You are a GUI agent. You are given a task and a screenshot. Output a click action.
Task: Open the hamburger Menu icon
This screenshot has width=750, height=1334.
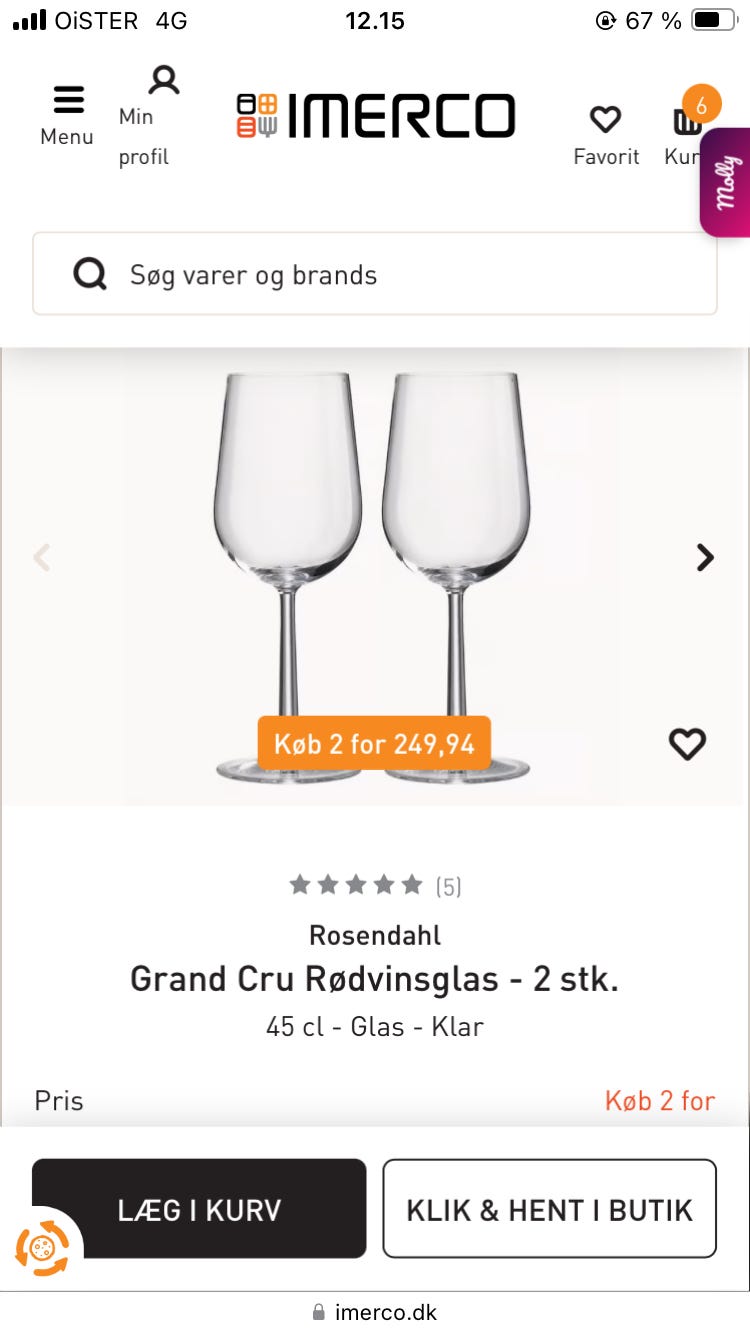(x=67, y=101)
